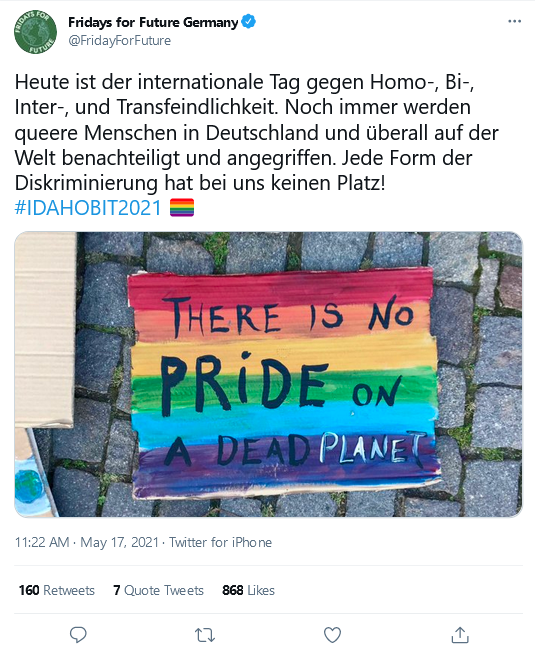Retweet this tweet using the arrows icon
Screen dimensions: 535x653
click(x=205, y=635)
